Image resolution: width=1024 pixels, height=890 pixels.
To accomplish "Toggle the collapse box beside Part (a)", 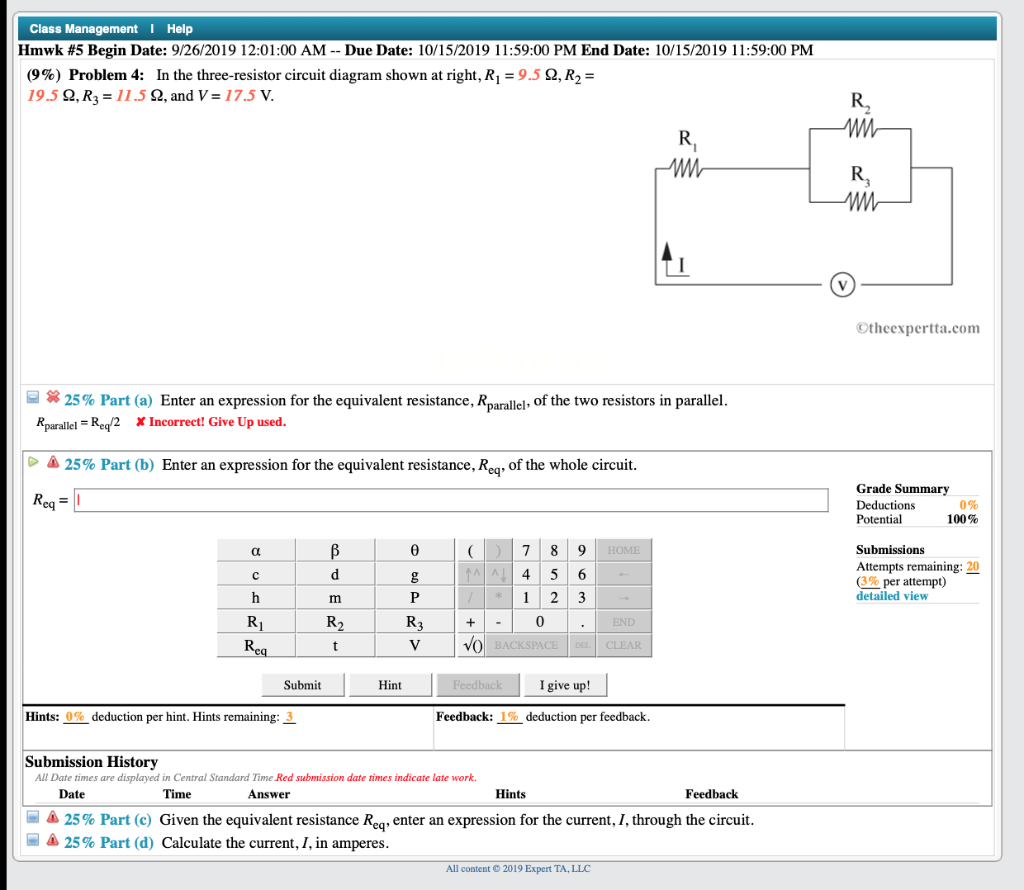I will click(32, 399).
